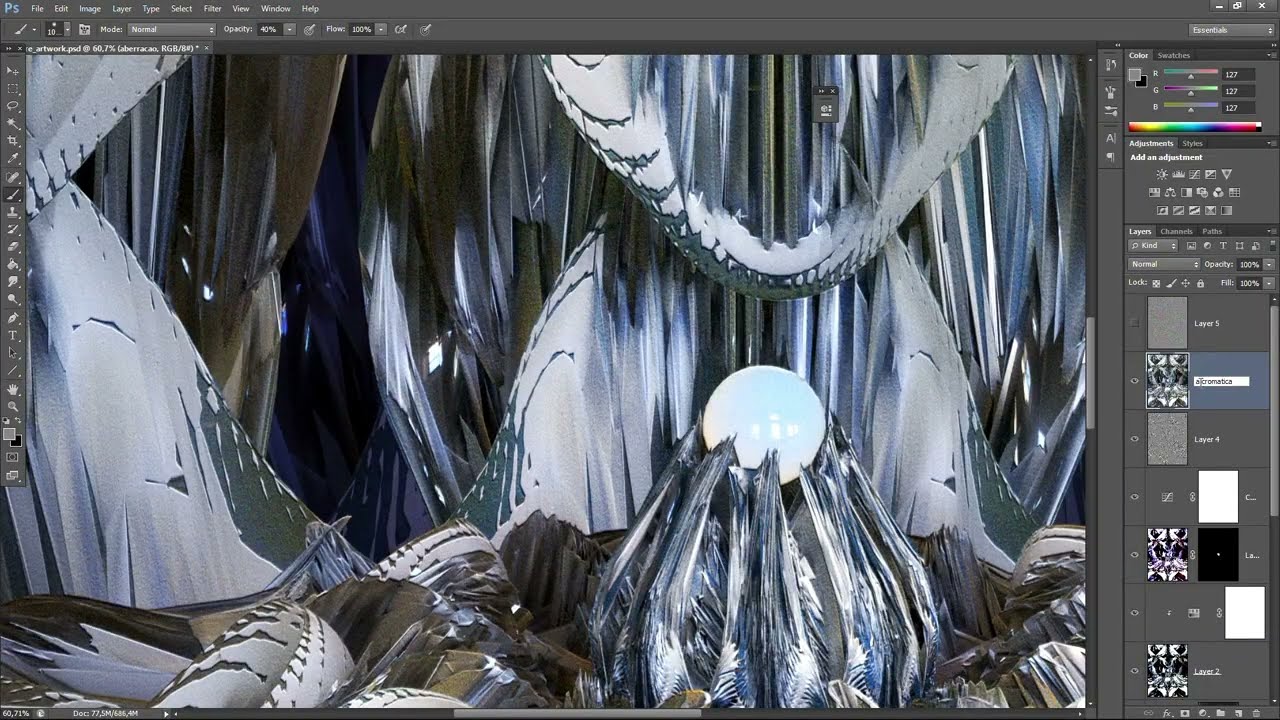
Task: Open the layer filter Kind dropdown
Action: [x=1155, y=245]
